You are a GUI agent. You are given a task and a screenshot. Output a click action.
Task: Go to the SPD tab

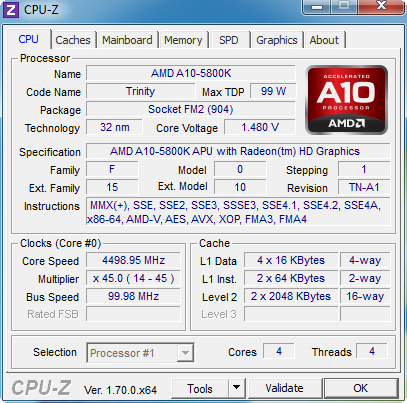click(x=229, y=40)
